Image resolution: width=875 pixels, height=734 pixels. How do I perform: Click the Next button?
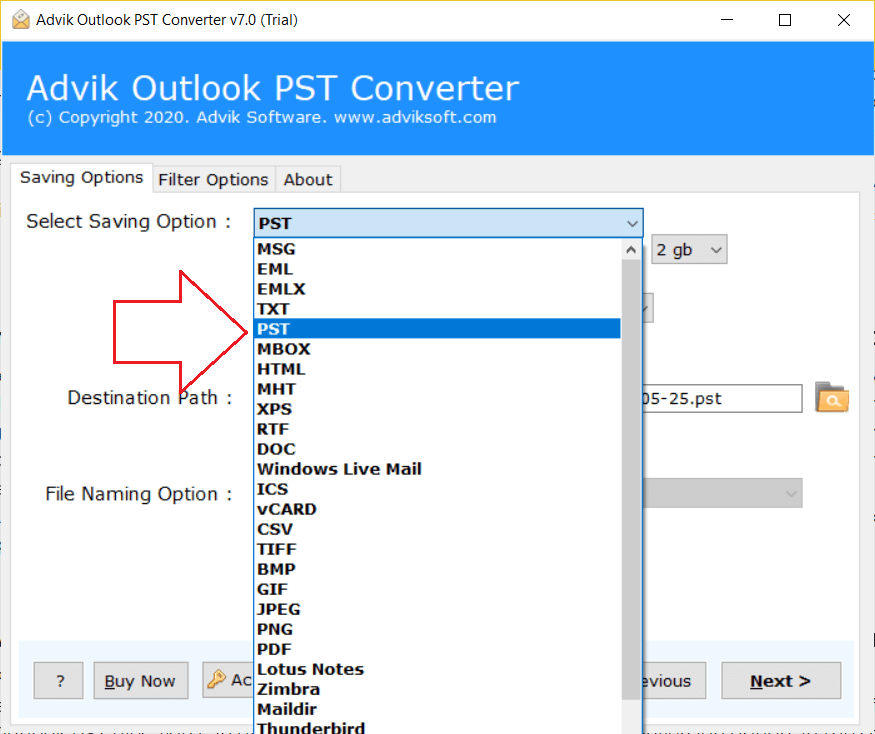click(780, 681)
